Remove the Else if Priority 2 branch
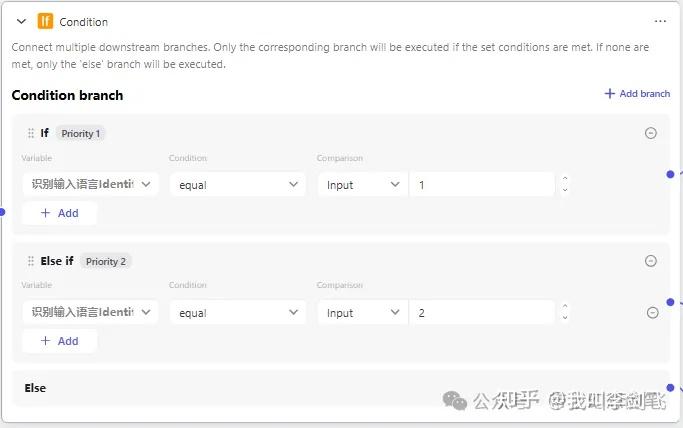683x428 pixels. 651,261
